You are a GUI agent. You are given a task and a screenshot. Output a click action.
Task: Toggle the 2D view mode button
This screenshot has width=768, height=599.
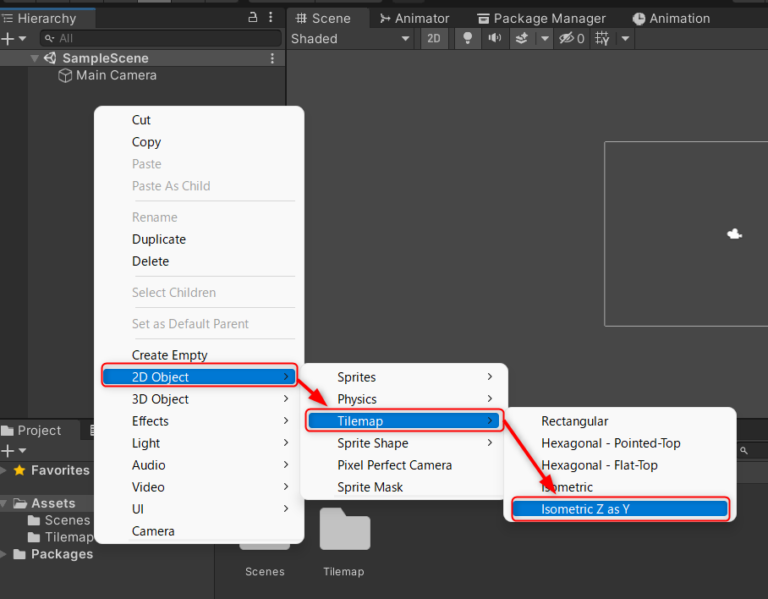(433, 39)
